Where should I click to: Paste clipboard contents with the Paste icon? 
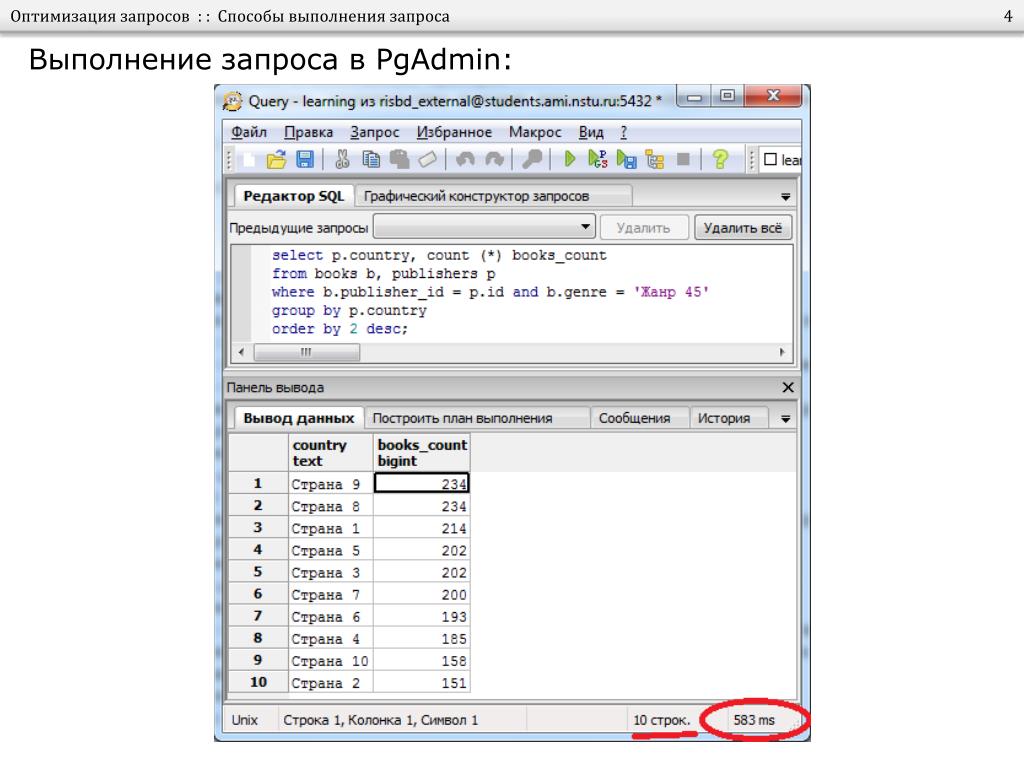399,159
